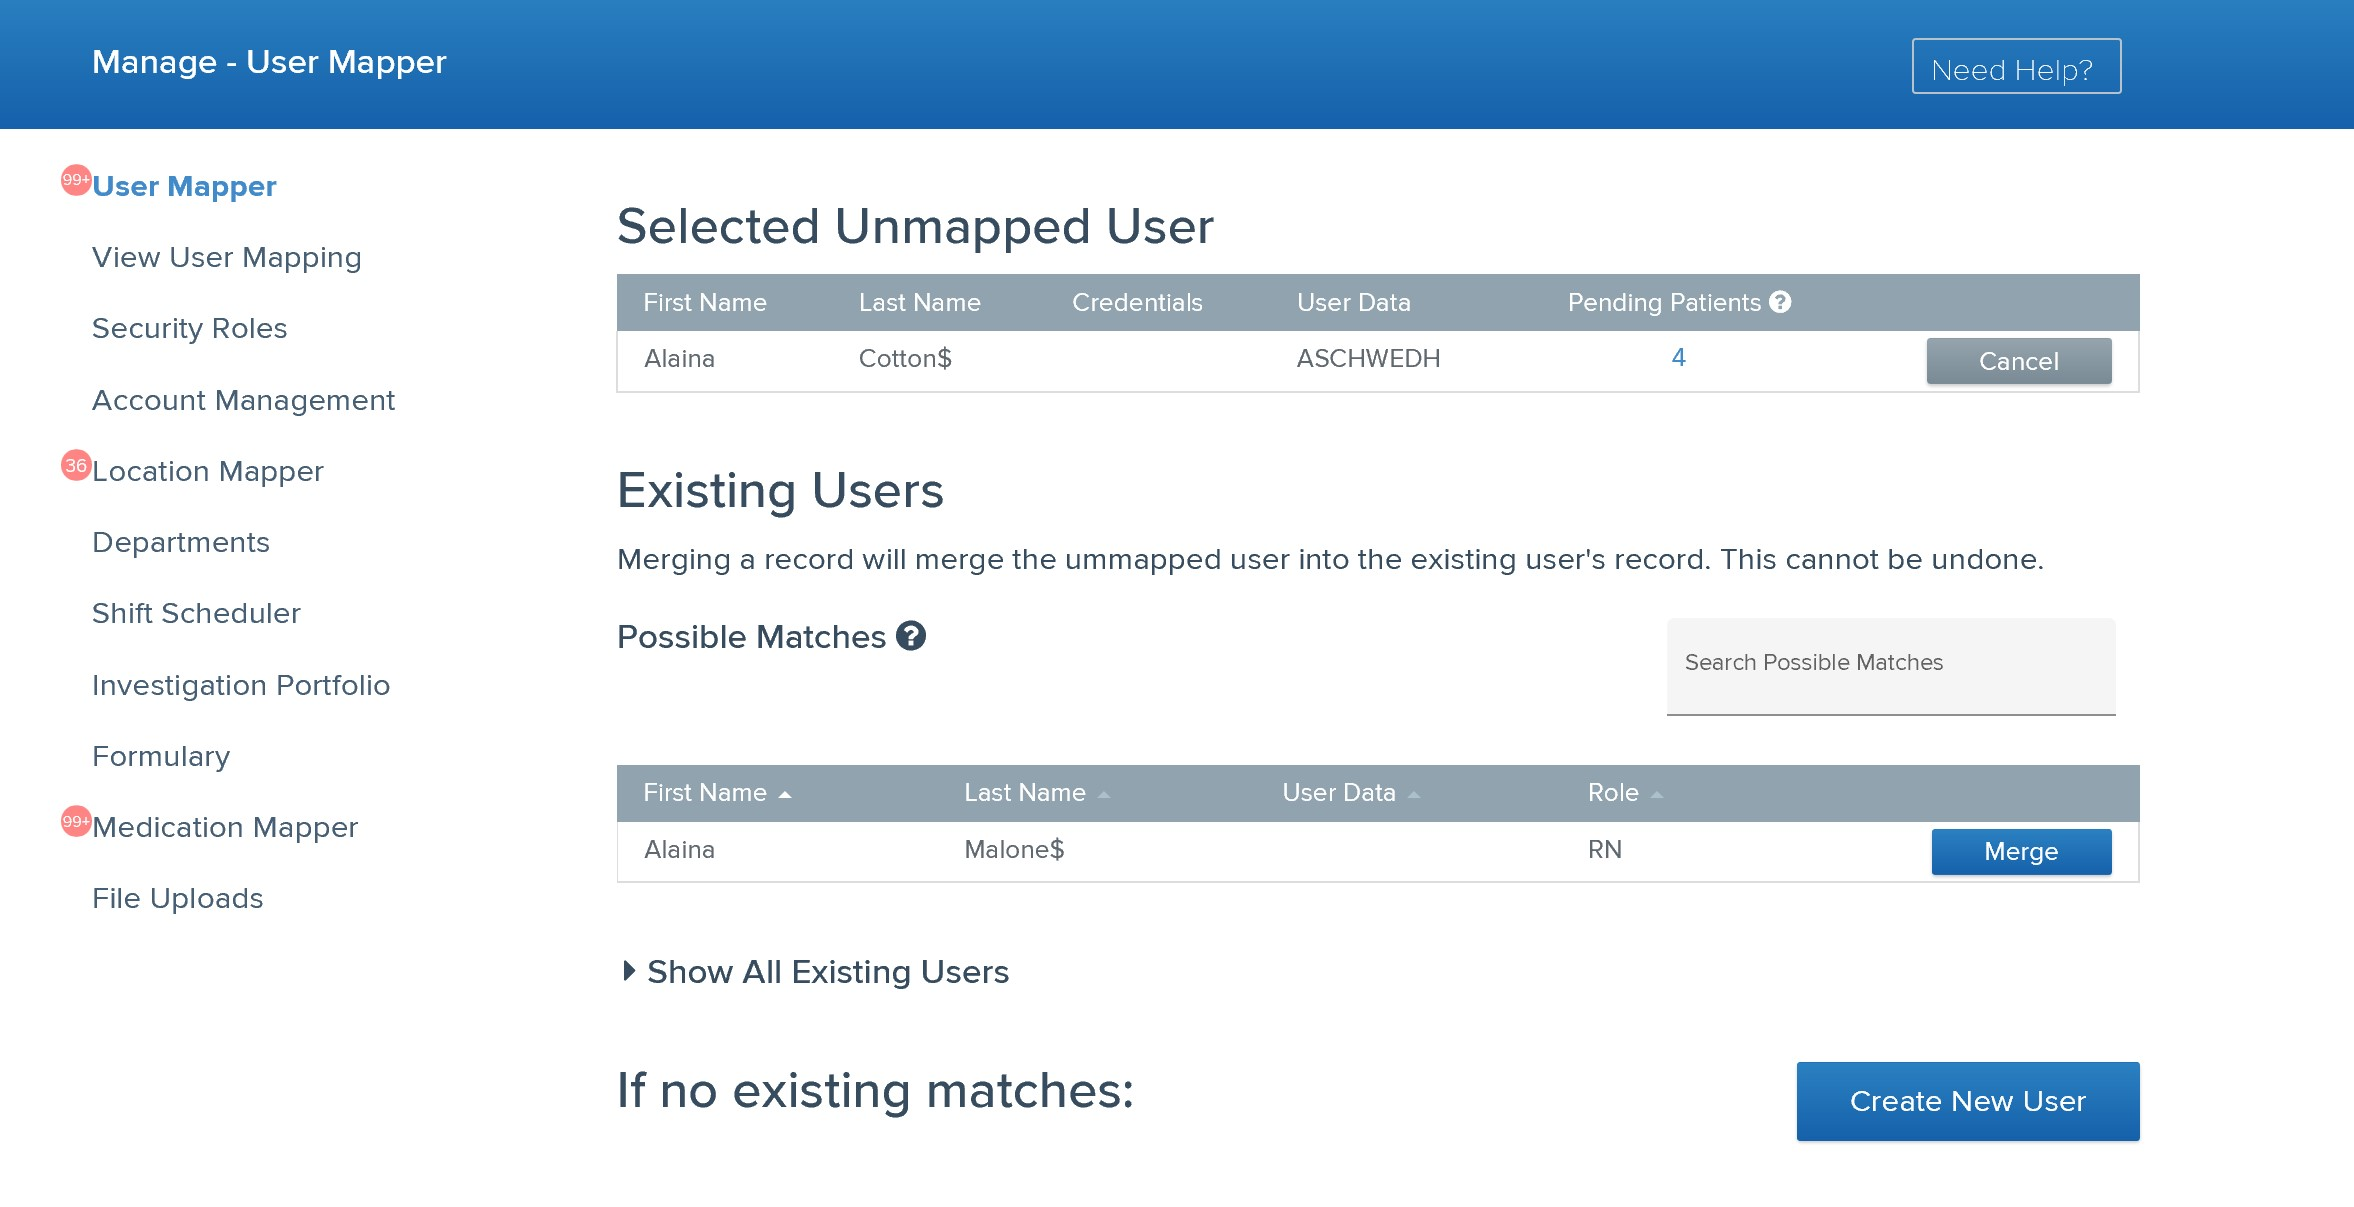Click the Need Help? button
2354x1207 pixels.
coord(2016,67)
